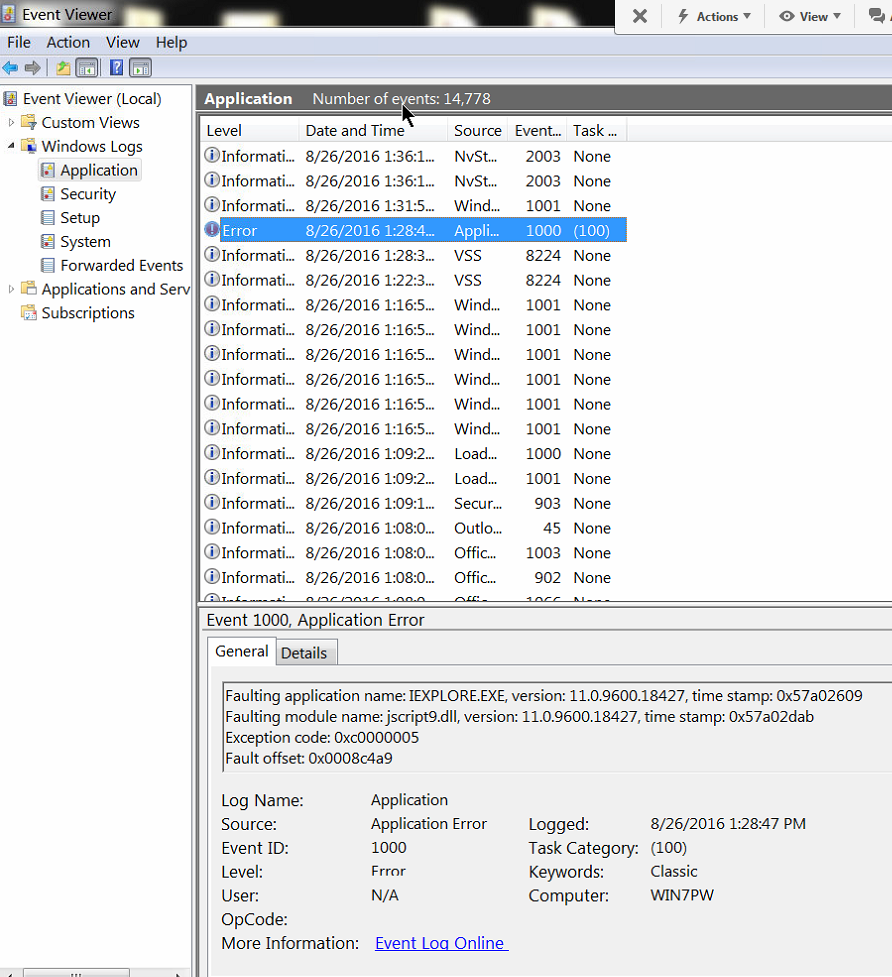This screenshot has width=892, height=977.
Task: Open the File menu
Action: point(19,42)
